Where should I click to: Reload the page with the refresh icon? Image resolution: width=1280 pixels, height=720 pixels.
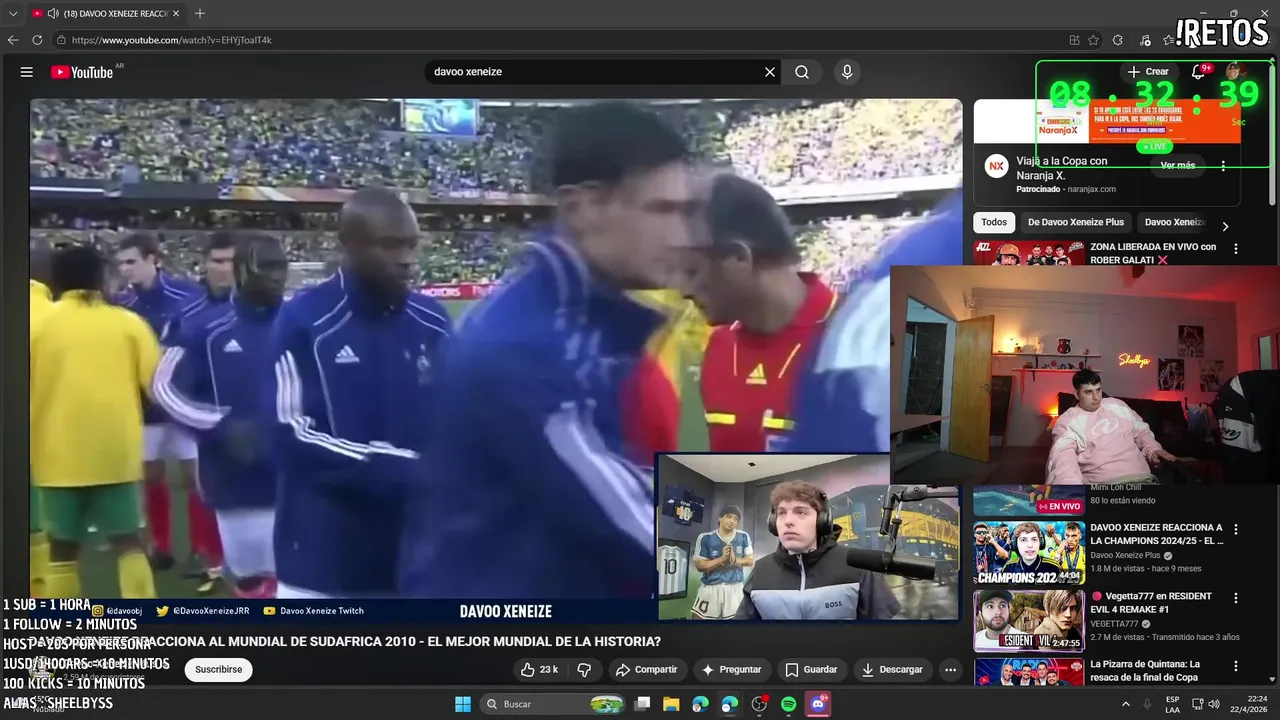[37, 40]
